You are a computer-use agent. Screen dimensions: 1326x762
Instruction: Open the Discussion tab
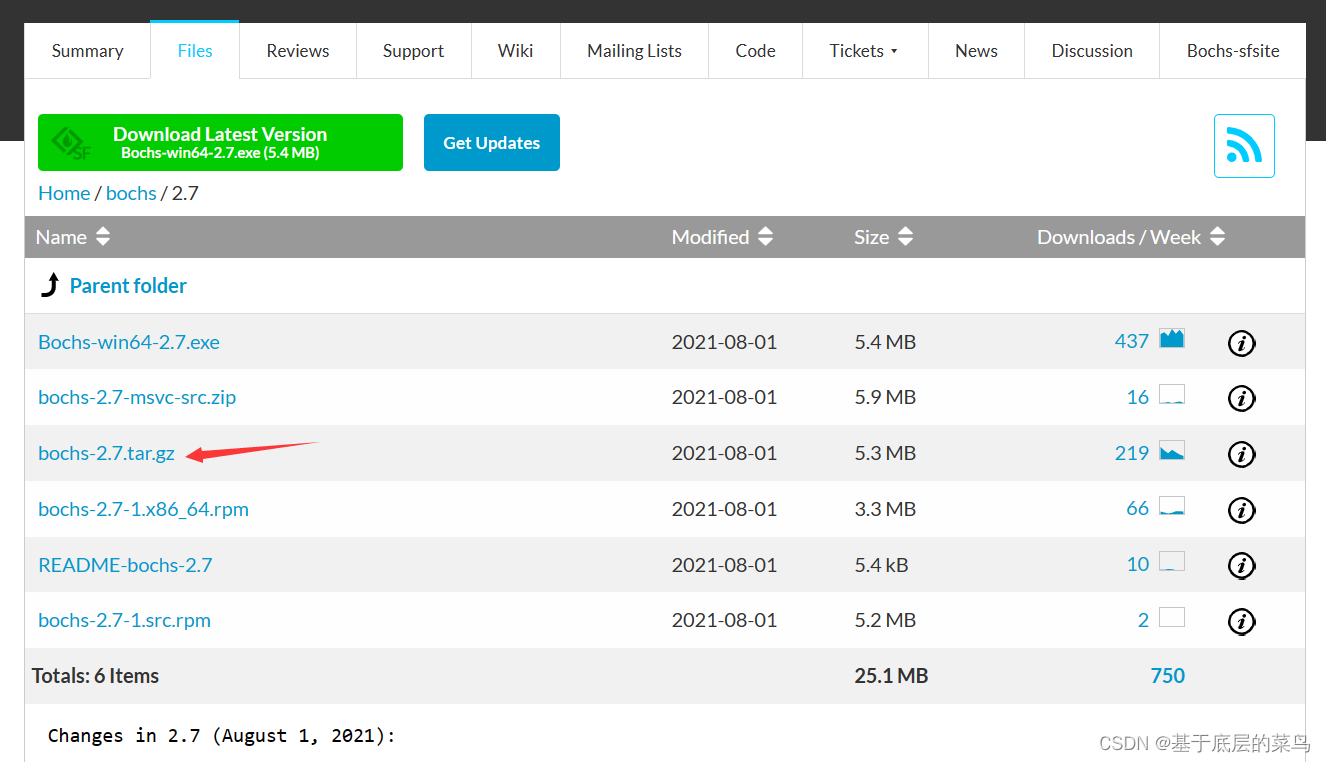[1092, 51]
